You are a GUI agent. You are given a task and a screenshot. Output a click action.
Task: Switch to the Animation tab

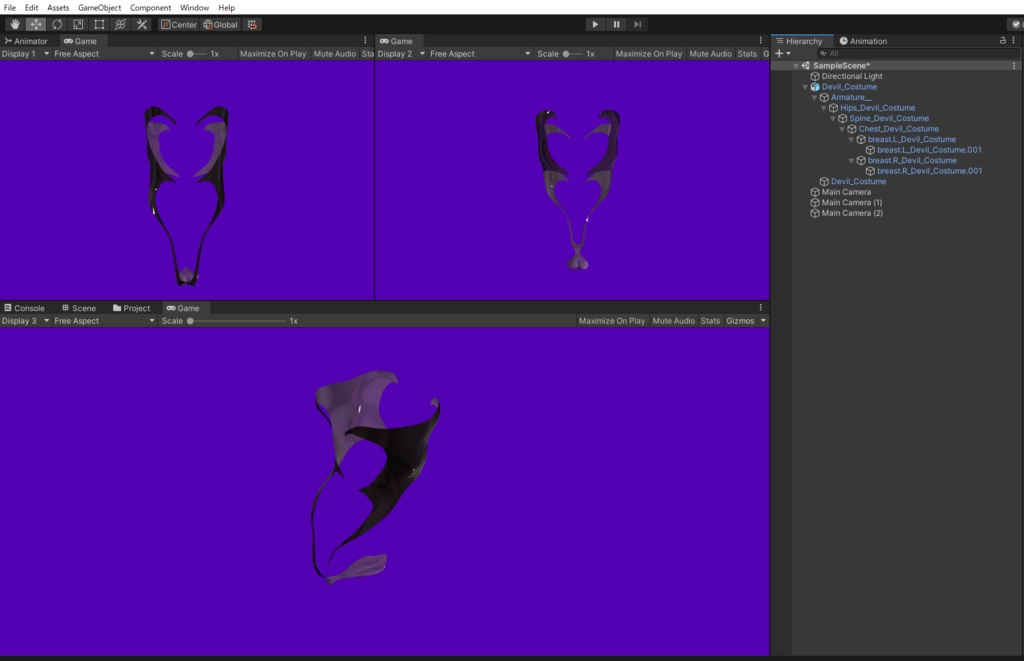click(863, 41)
